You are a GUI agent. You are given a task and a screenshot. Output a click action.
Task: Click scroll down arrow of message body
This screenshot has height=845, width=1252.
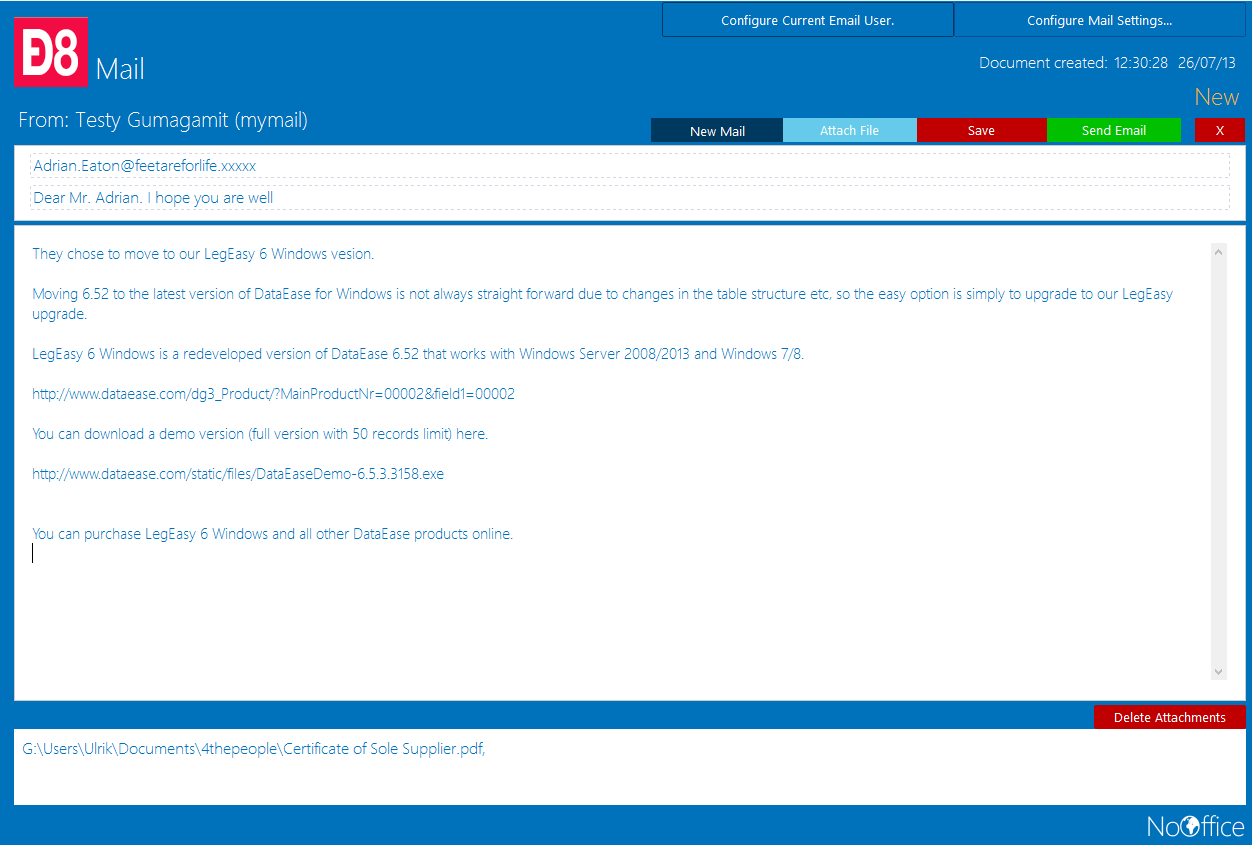pos(1219,671)
